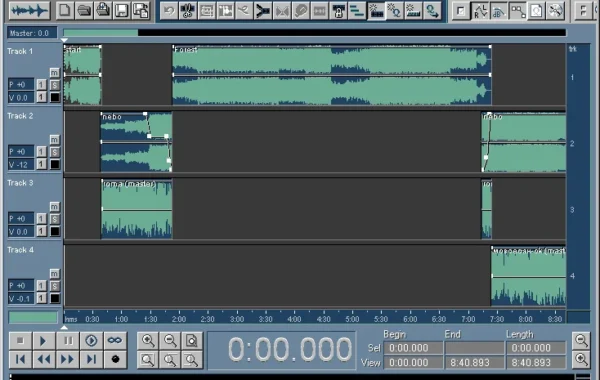Image resolution: width=600 pixels, height=380 pixels.
Task: Click the Save All multiple-floppy icon
Action: coord(140,10)
